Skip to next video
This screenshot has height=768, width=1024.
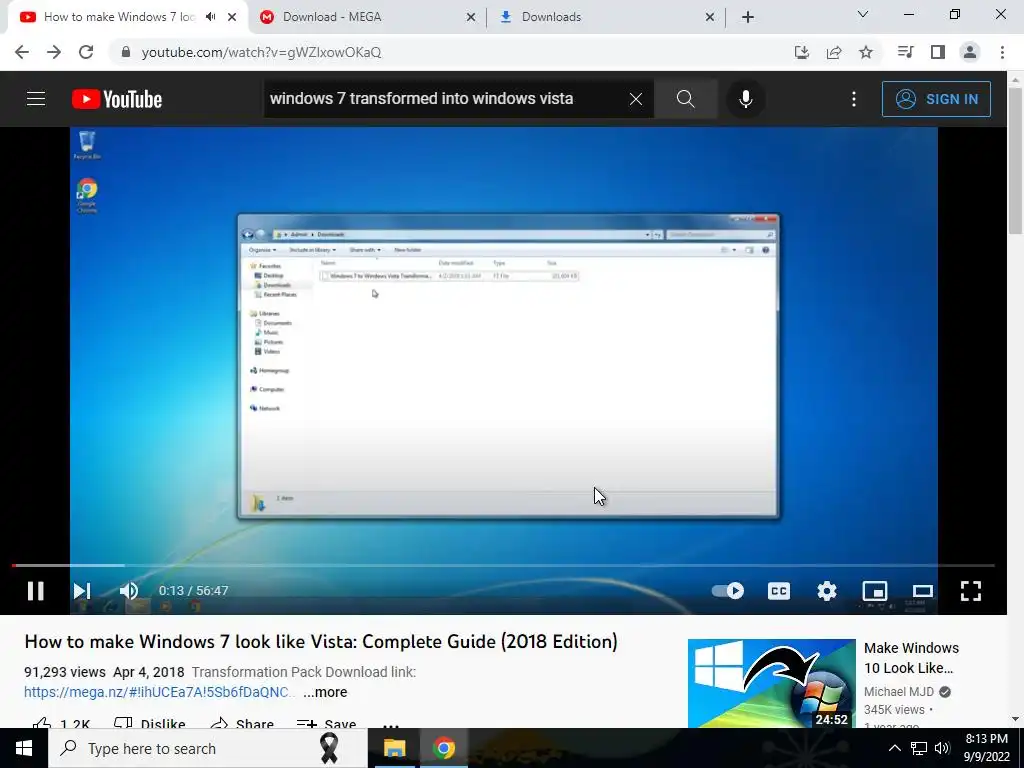pos(82,591)
